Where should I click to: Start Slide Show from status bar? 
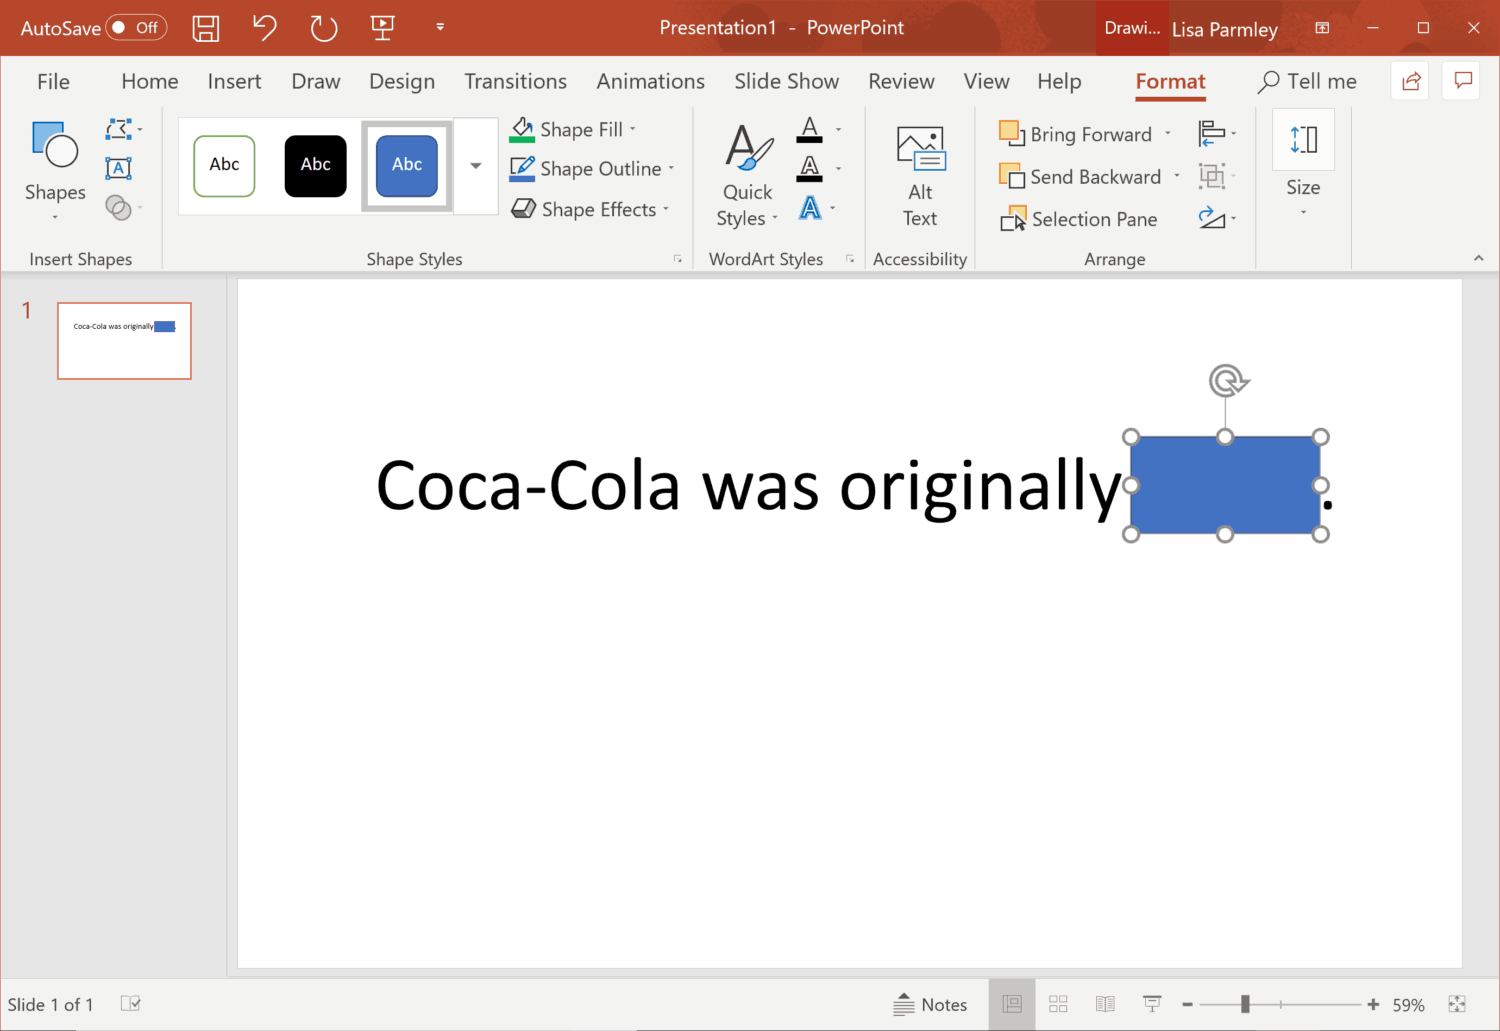coord(1152,1004)
